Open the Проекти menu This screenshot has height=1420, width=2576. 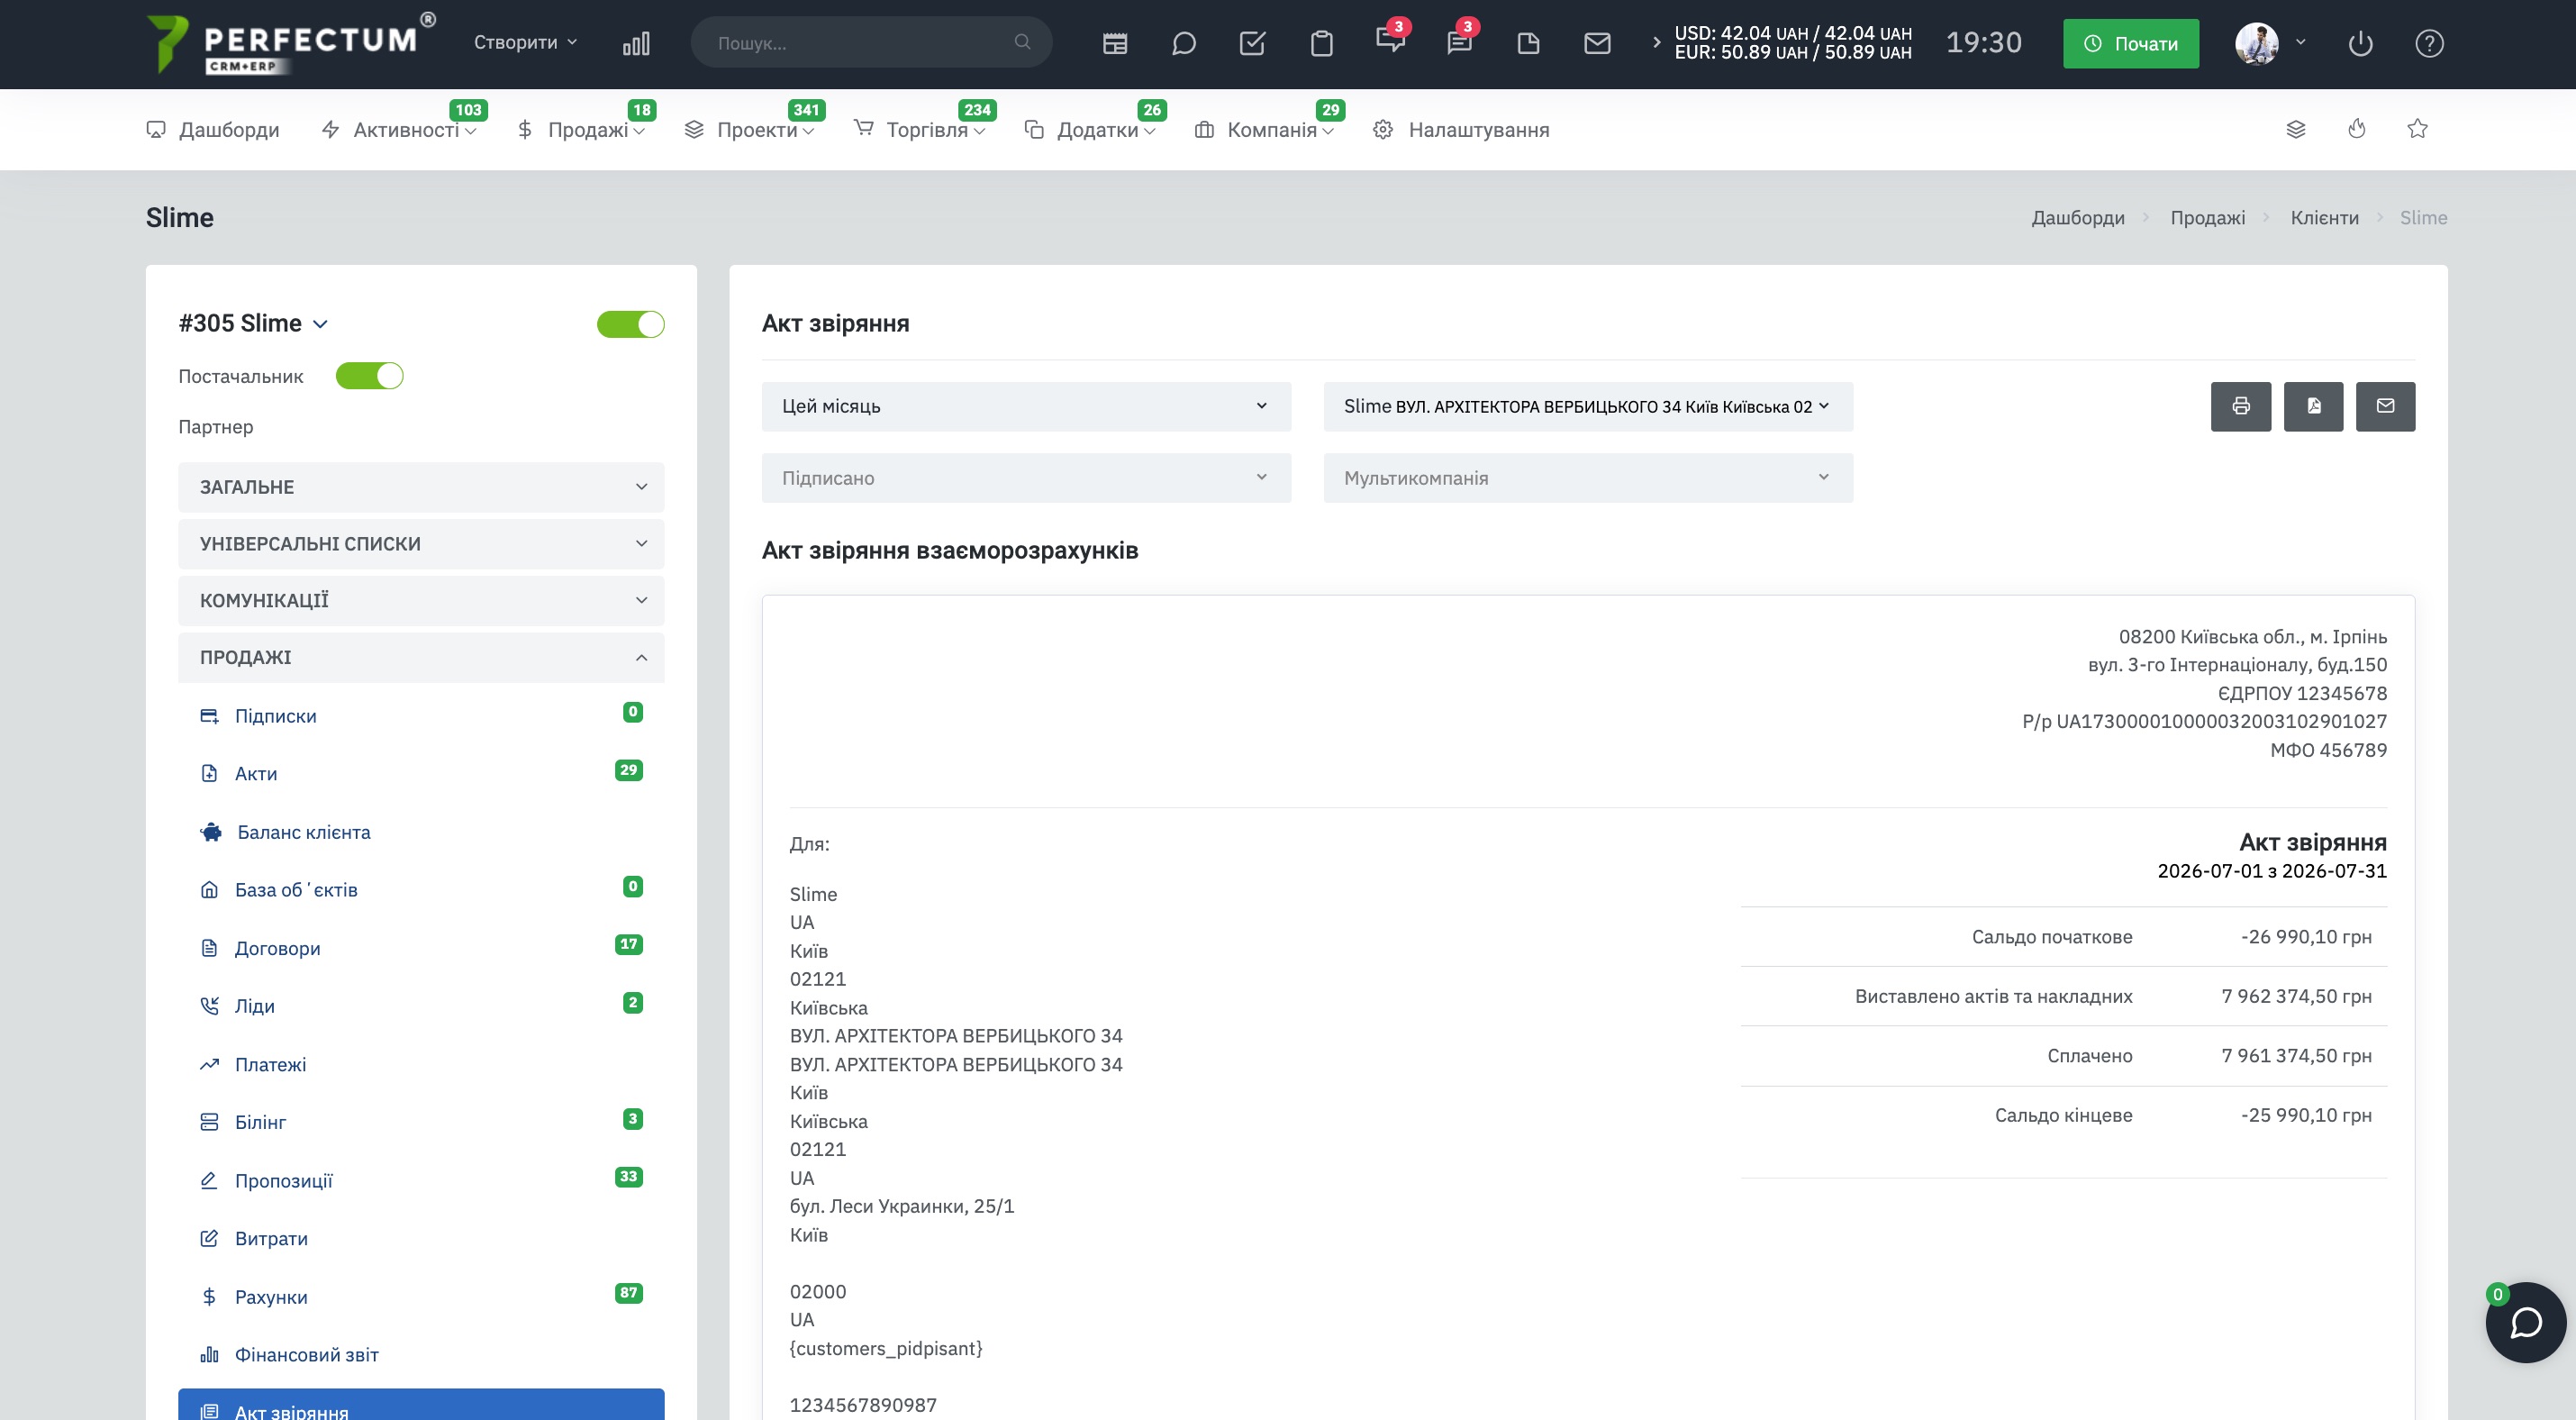click(x=749, y=130)
